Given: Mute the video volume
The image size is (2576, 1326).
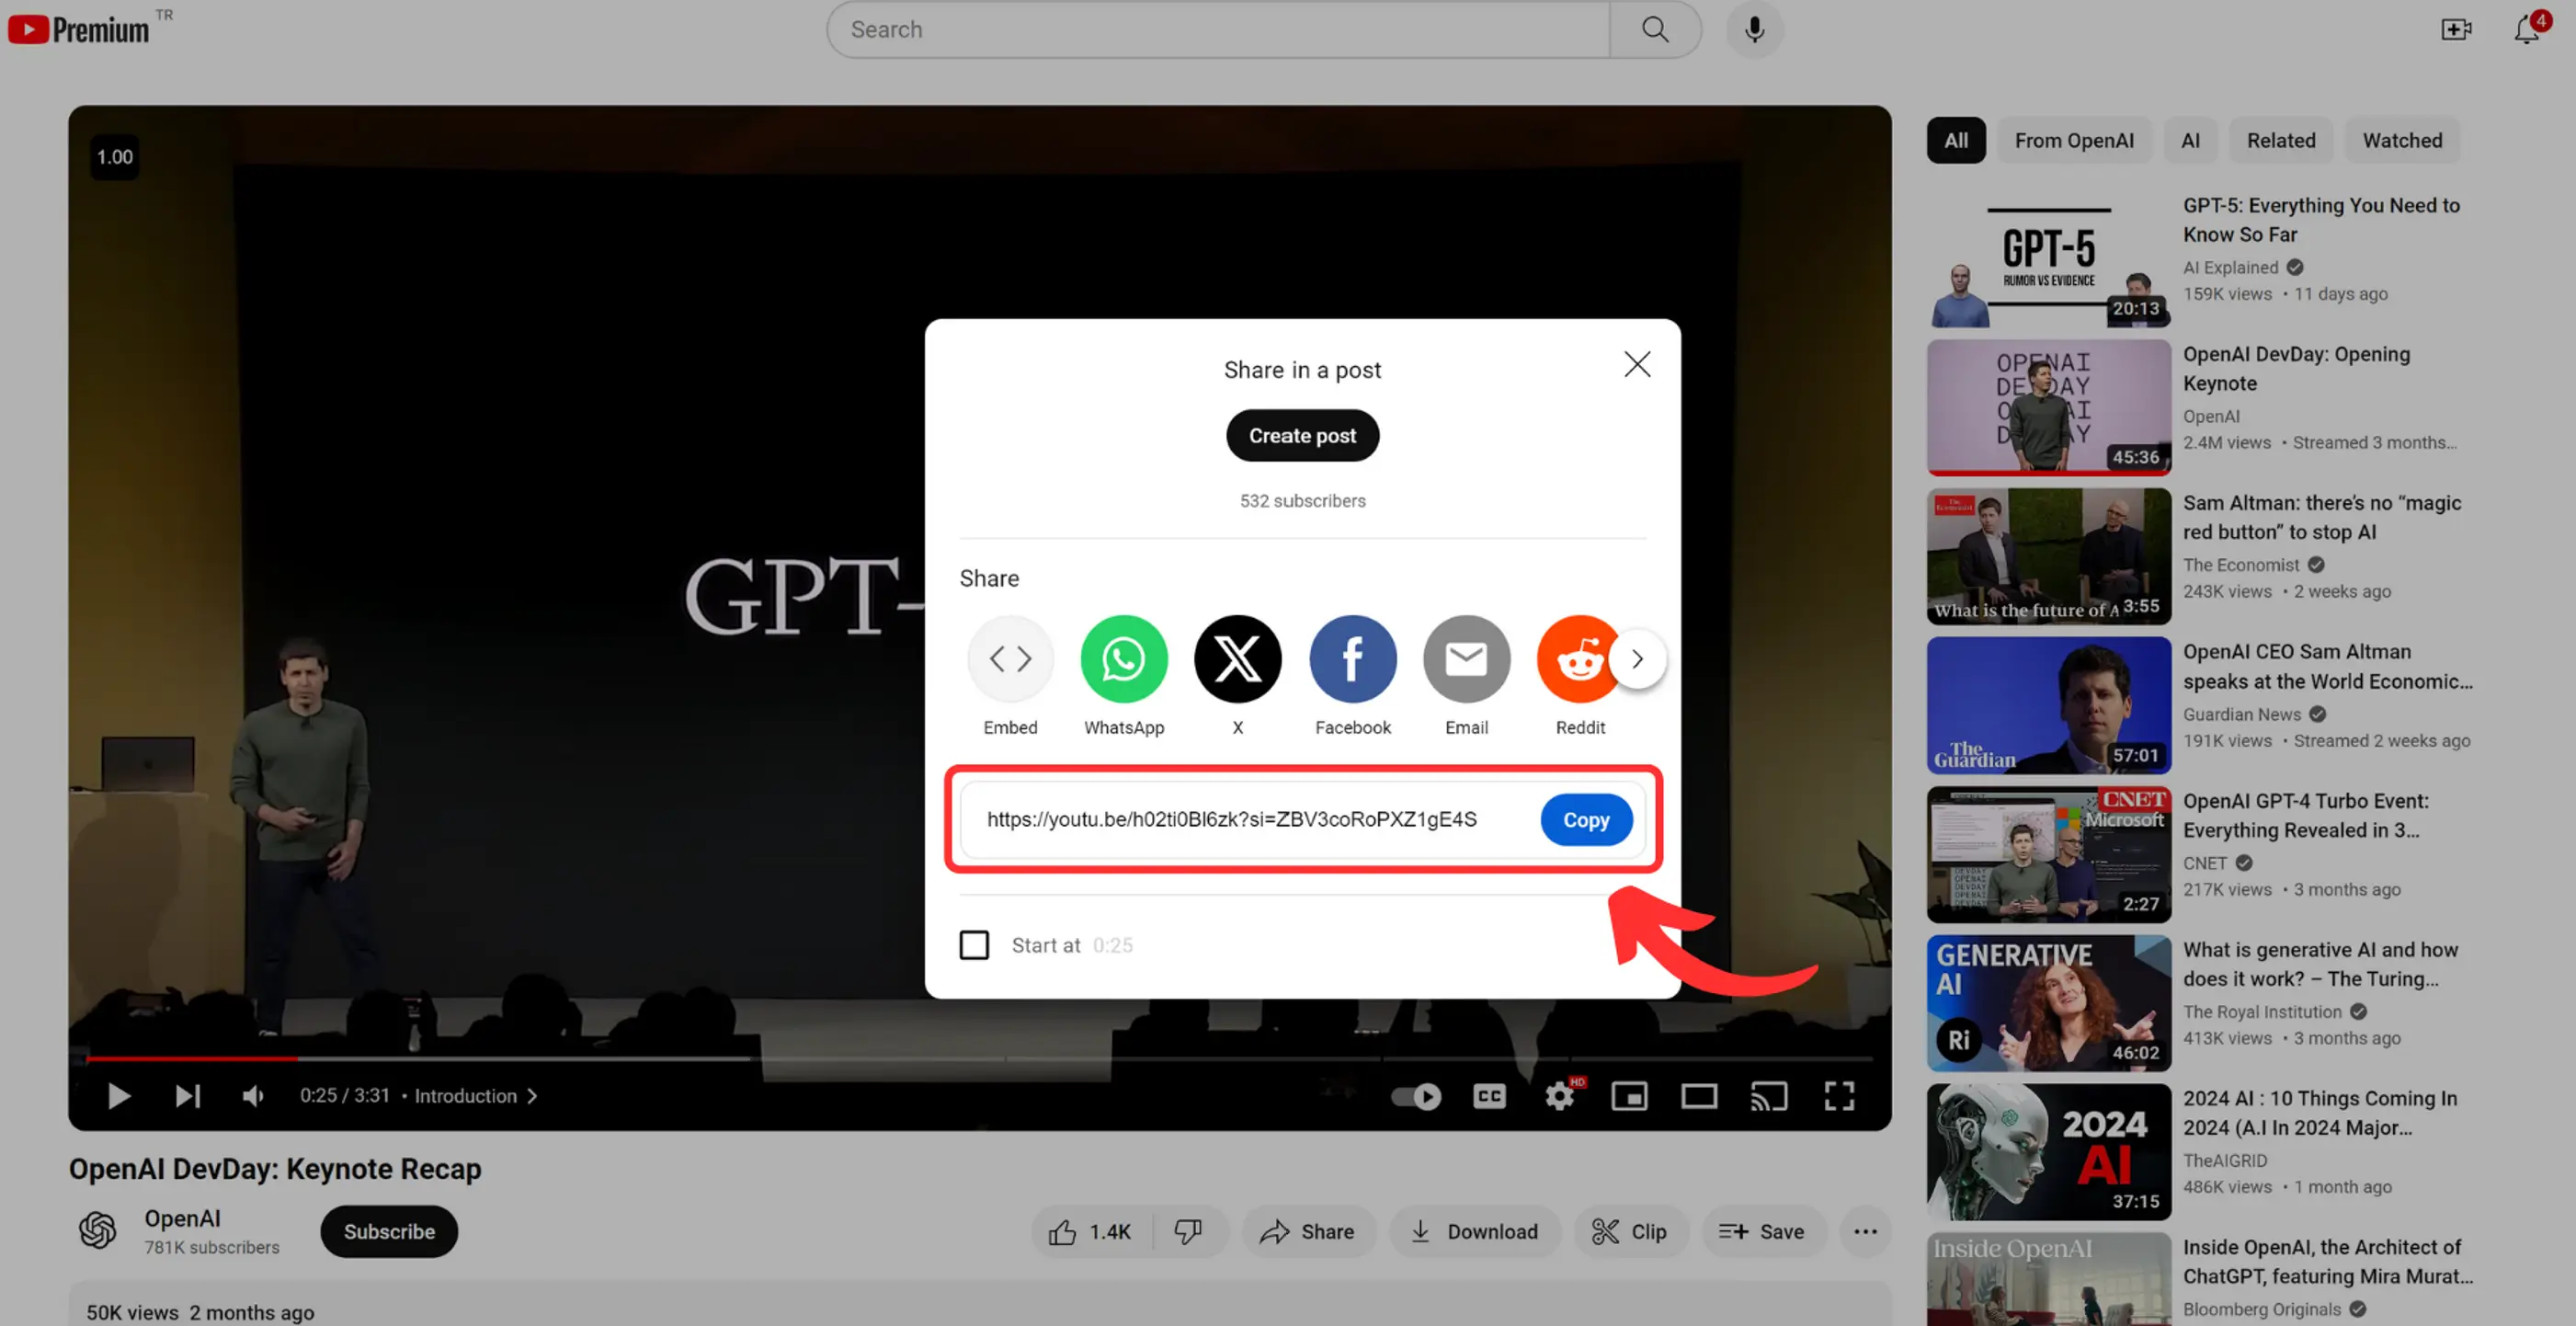Looking at the screenshot, I should click(x=253, y=1095).
